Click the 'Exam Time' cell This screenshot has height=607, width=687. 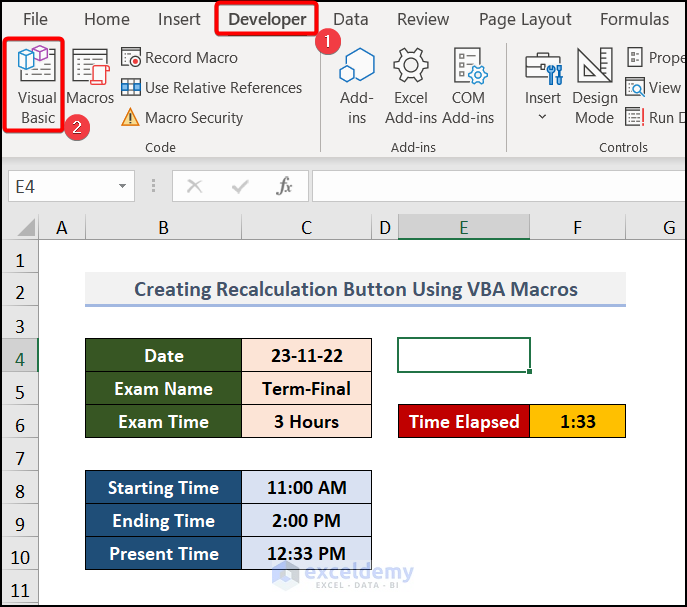tap(163, 422)
